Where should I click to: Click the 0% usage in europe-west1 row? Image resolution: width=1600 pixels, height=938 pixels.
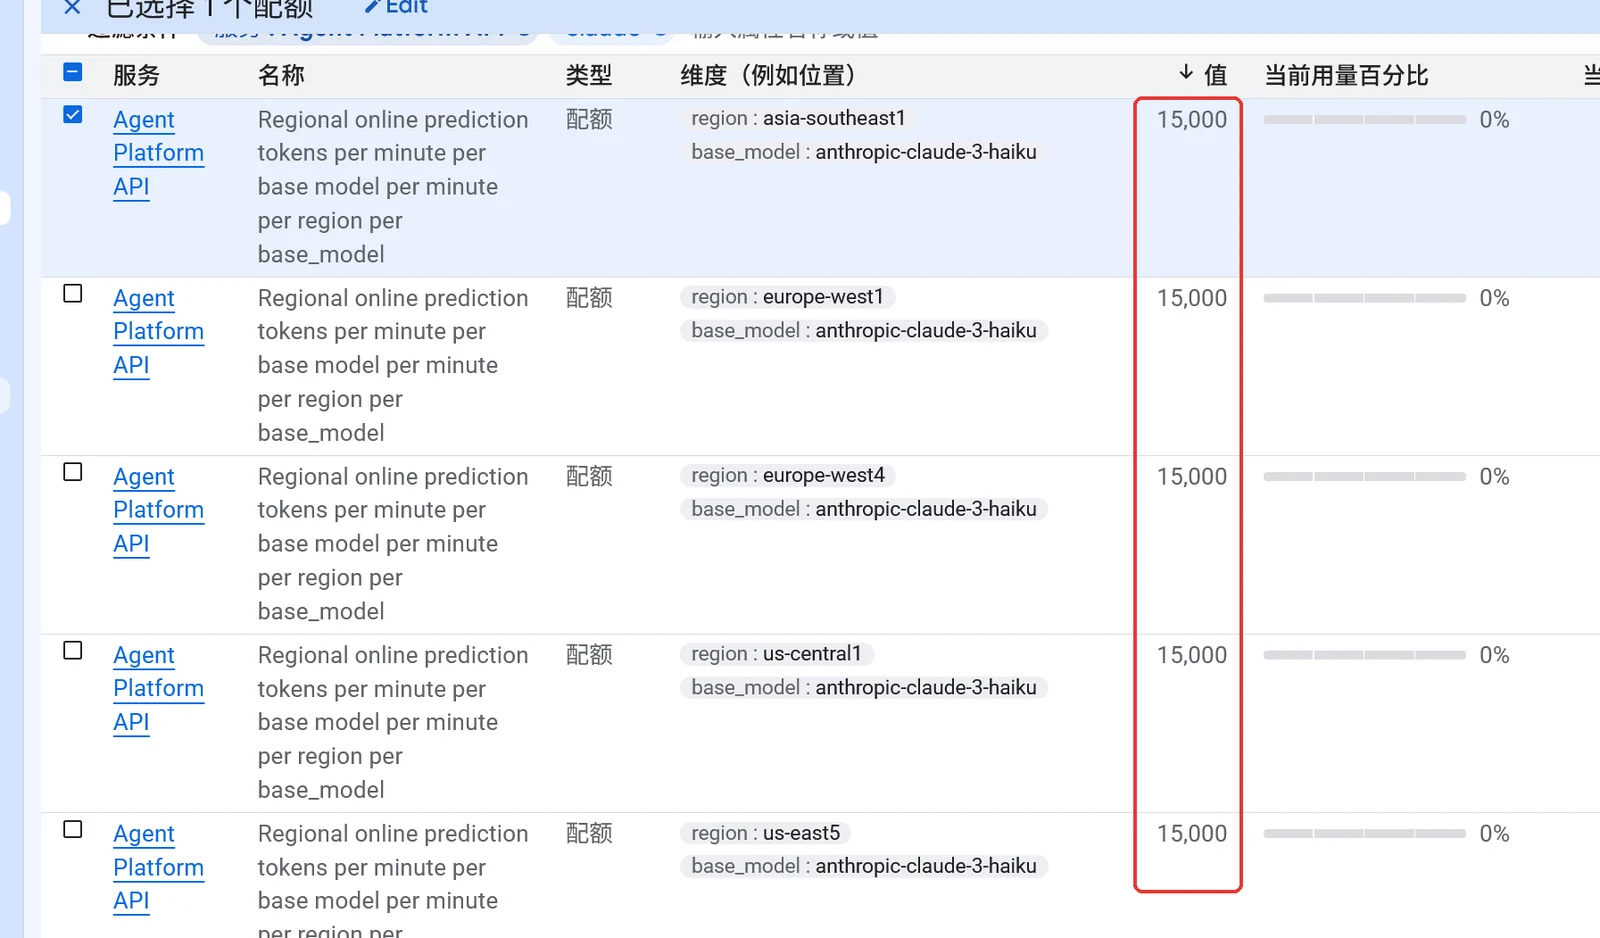click(x=1494, y=298)
